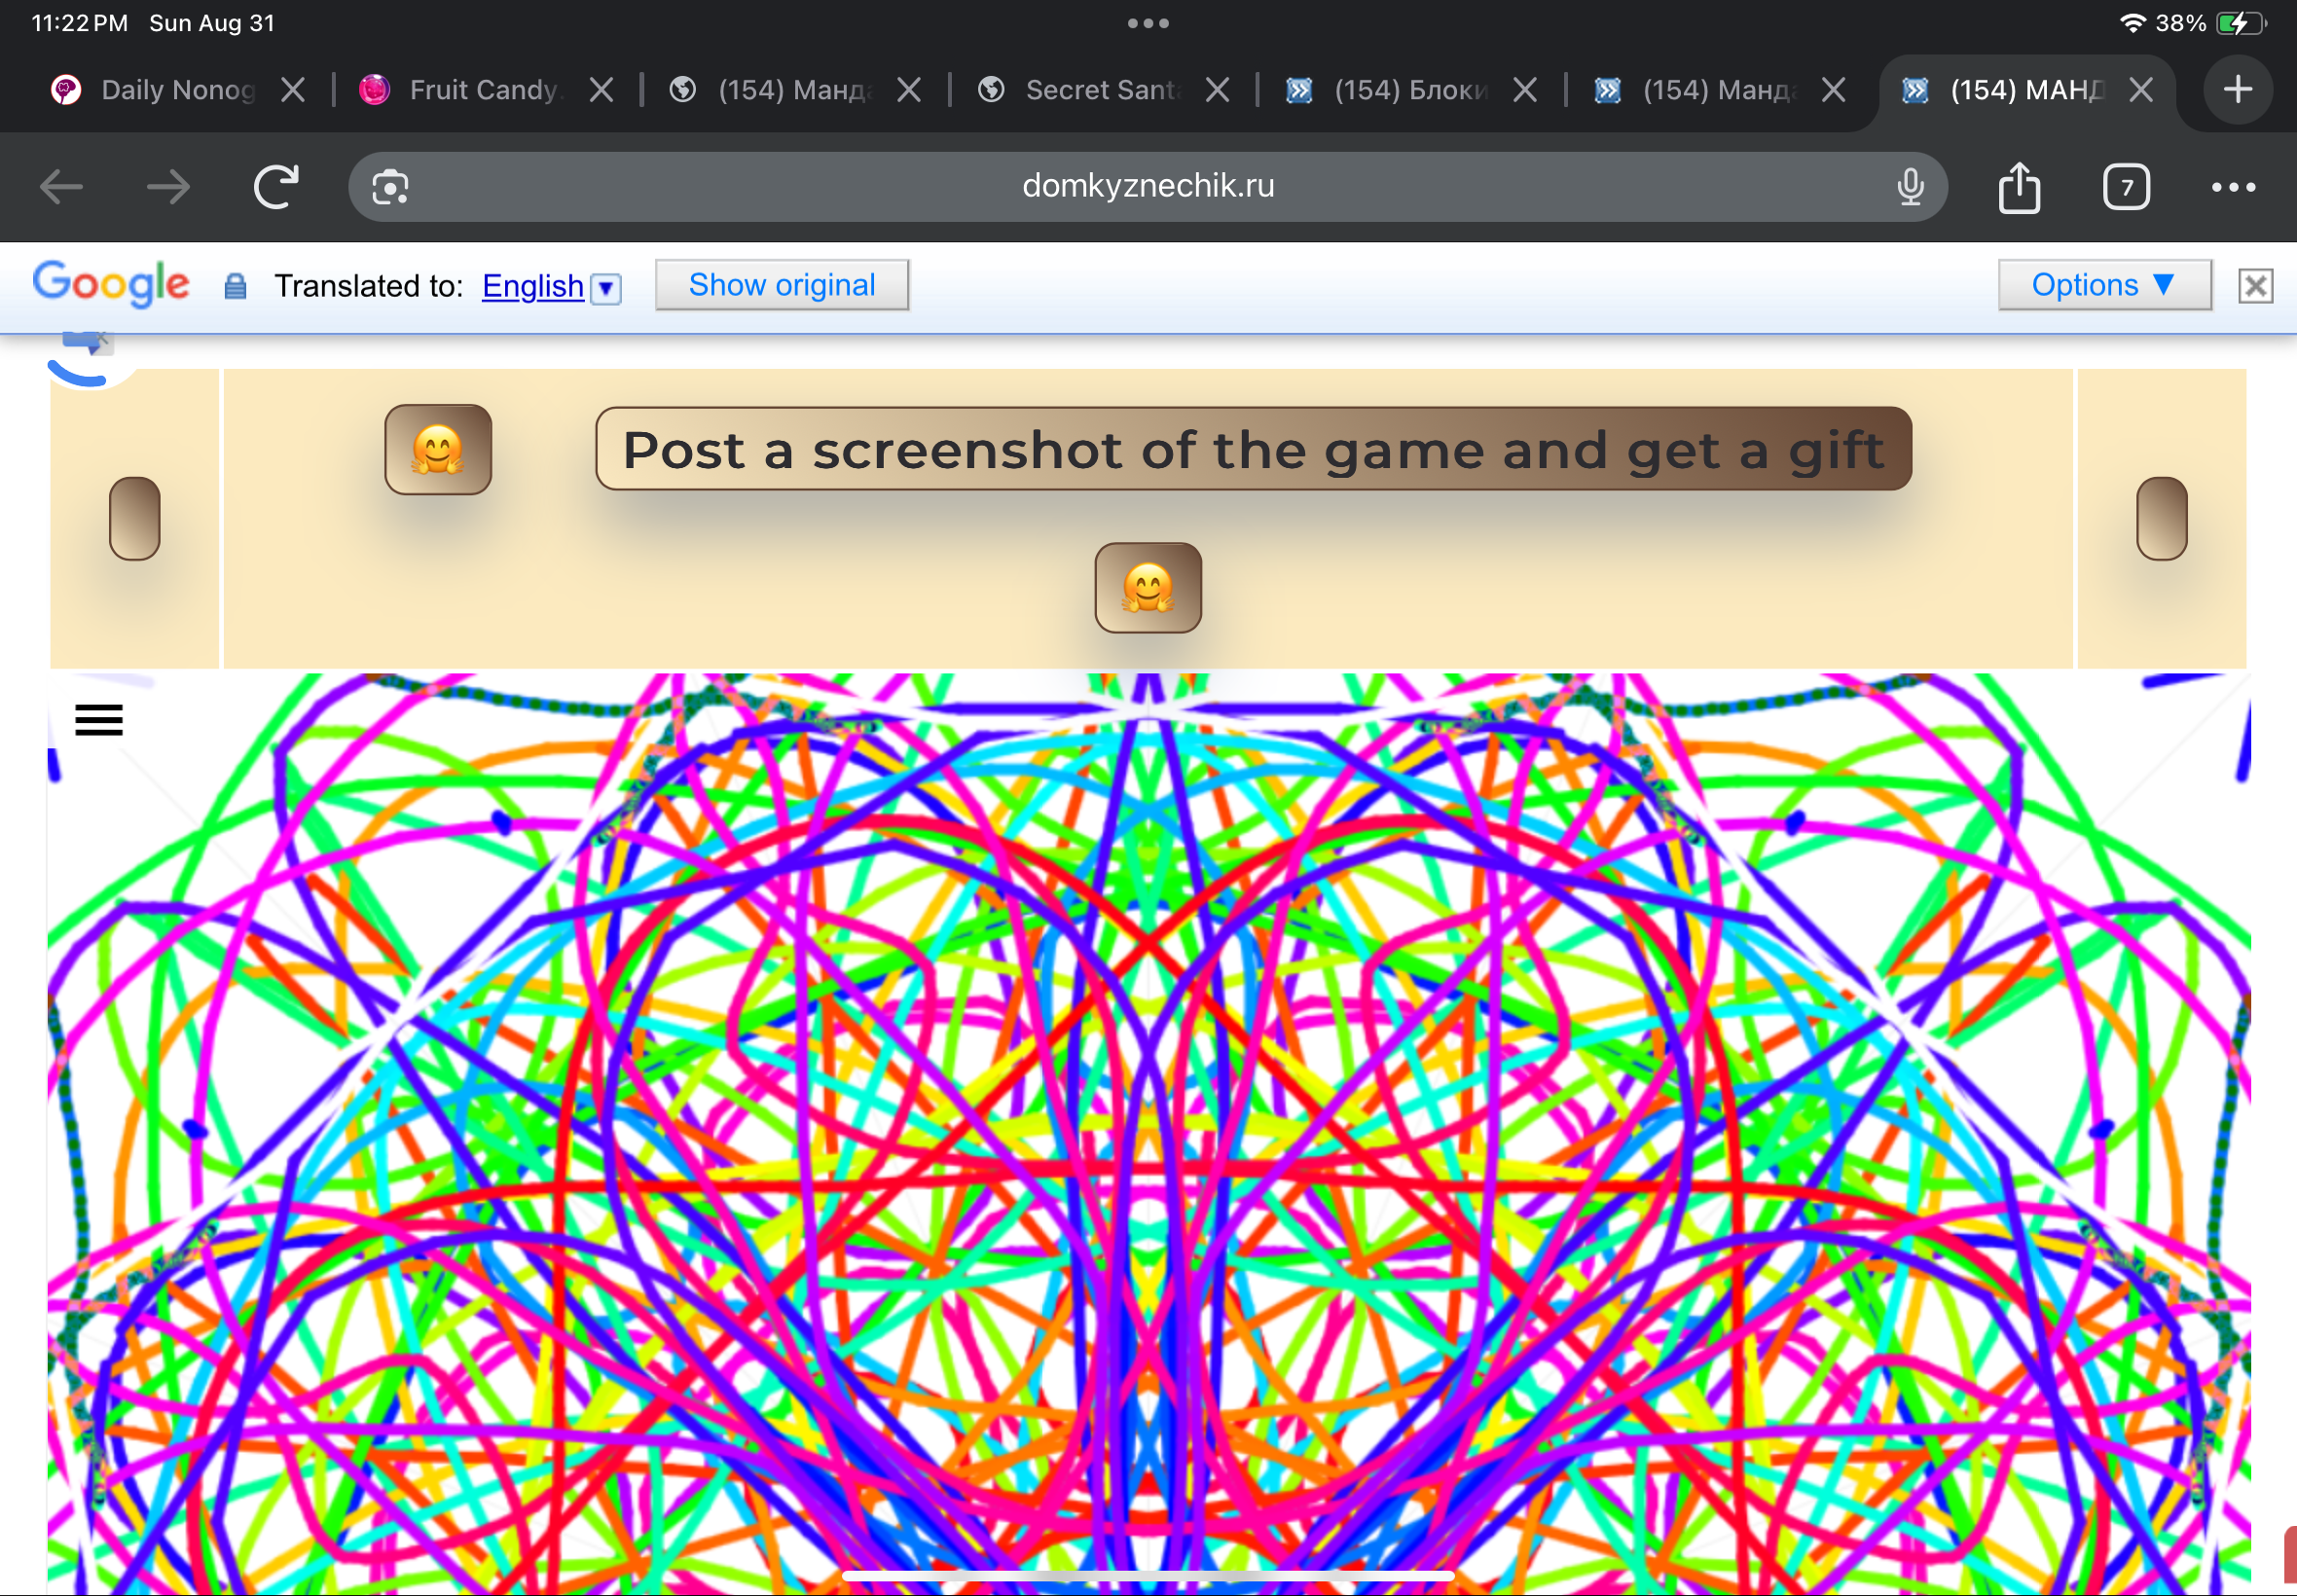
Task: Open the hamburger menu on the mandala canvas
Action: pyautogui.click(x=99, y=719)
